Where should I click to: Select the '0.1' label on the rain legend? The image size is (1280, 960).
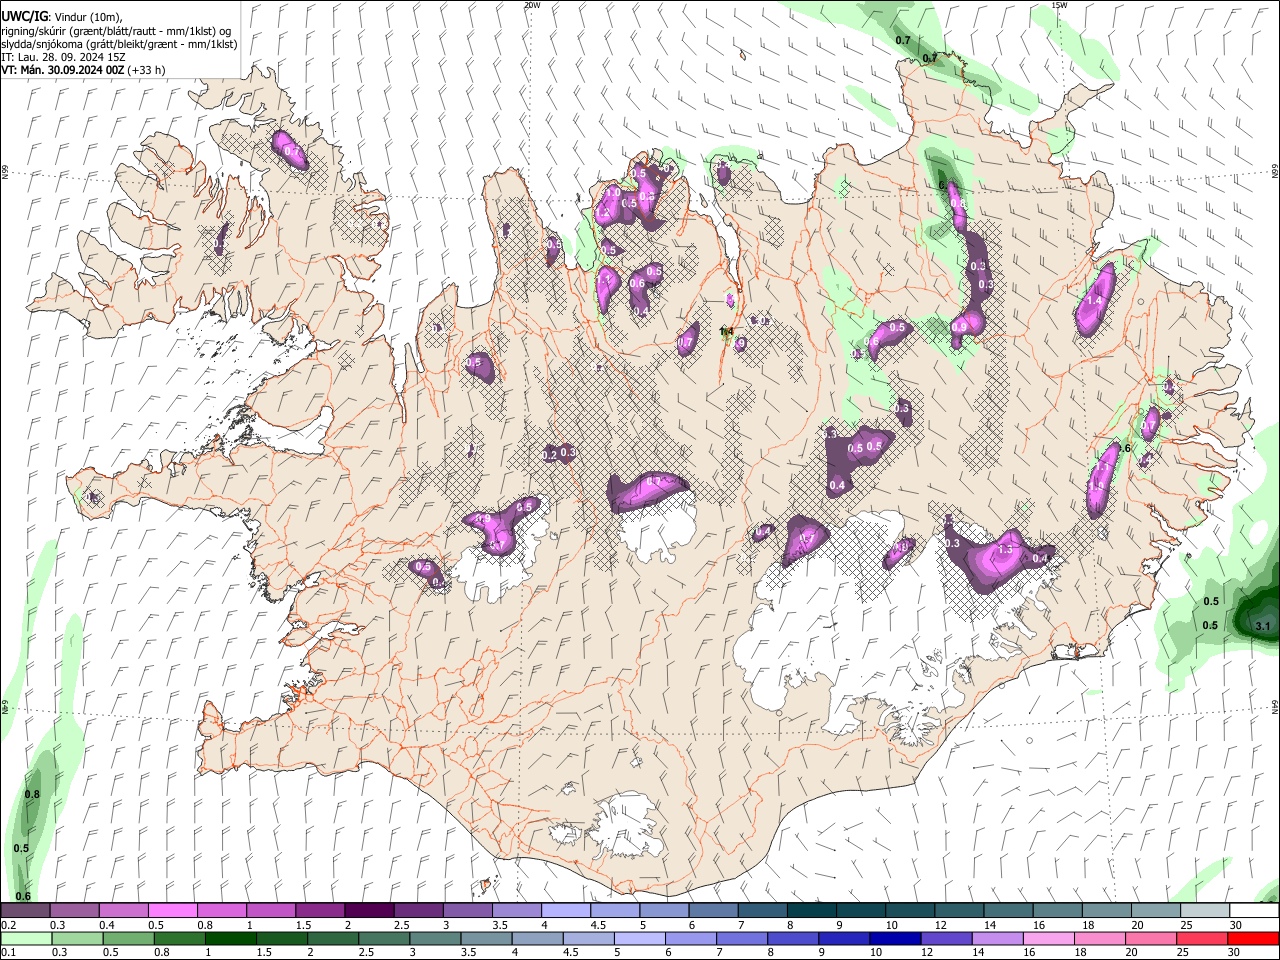point(8,953)
